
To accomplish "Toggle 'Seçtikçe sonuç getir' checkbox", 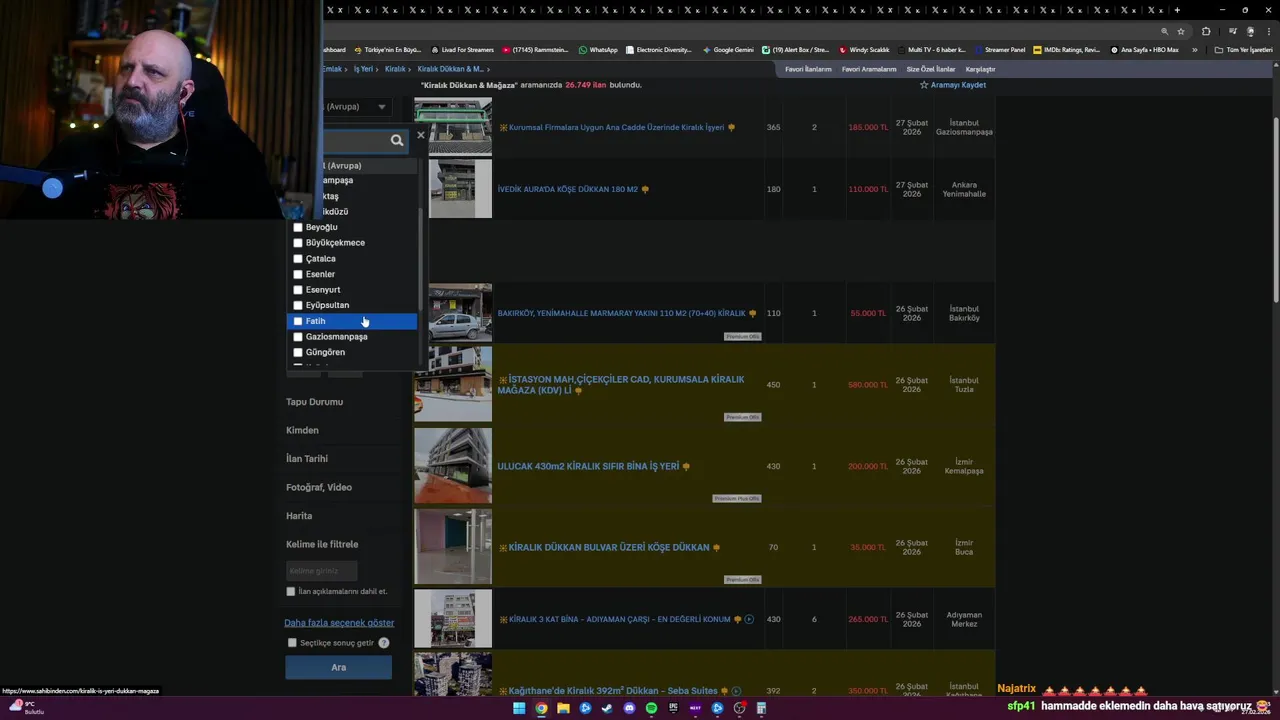I will click(292, 643).
